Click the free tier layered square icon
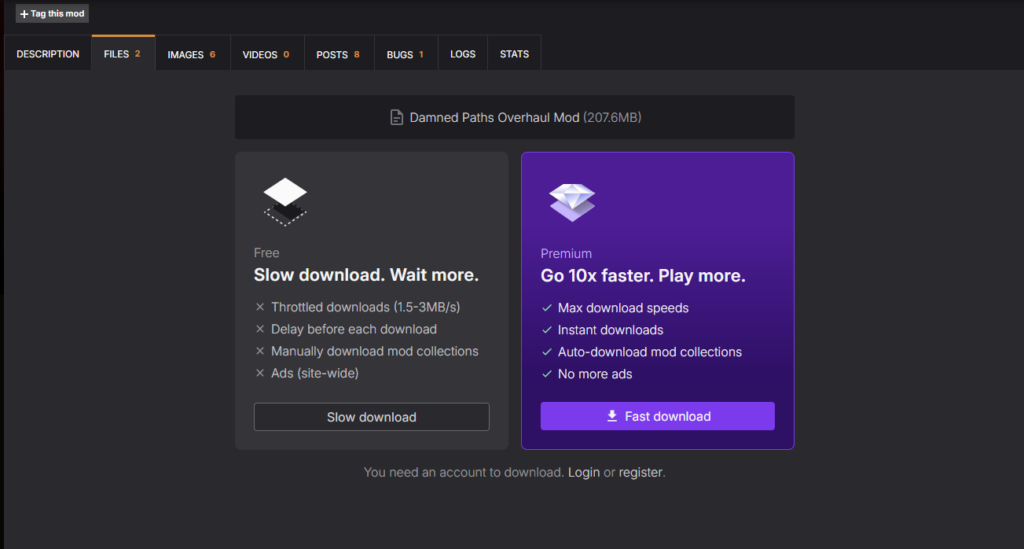Image resolution: width=1024 pixels, height=549 pixels. click(285, 200)
